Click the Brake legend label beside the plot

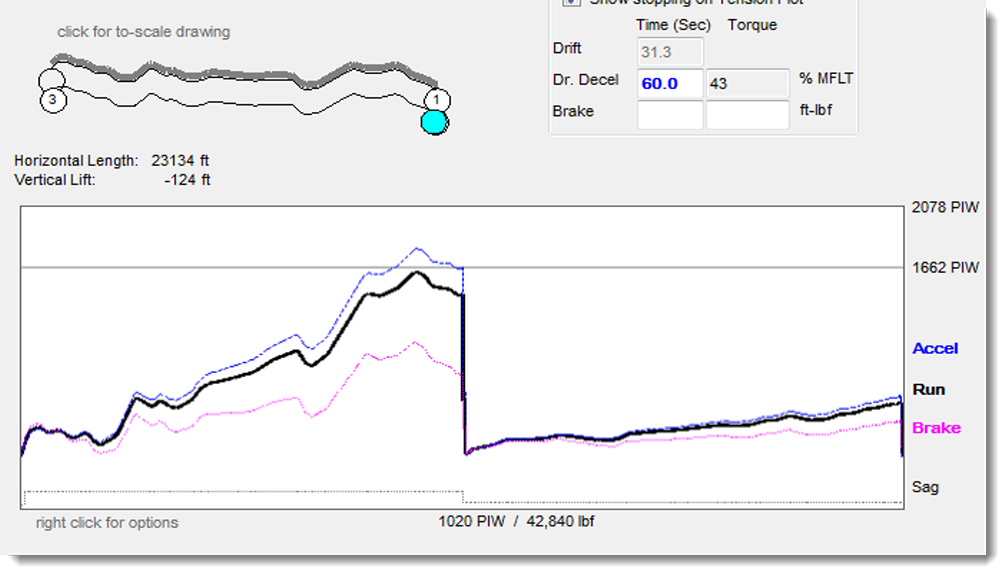[936, 428]
